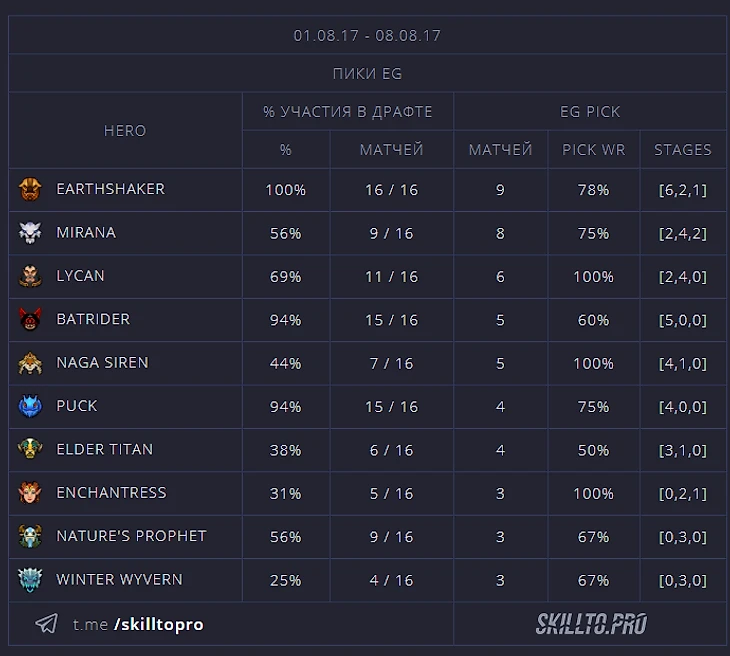730x656 pixels.
Task: Click the Batrider hero icon
Action: pos(30,320)
